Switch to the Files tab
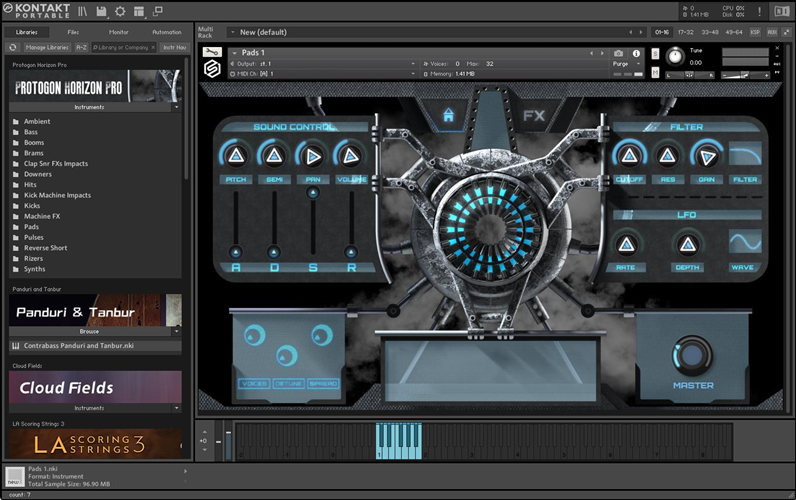796x500 pixels. click(73, 32)
